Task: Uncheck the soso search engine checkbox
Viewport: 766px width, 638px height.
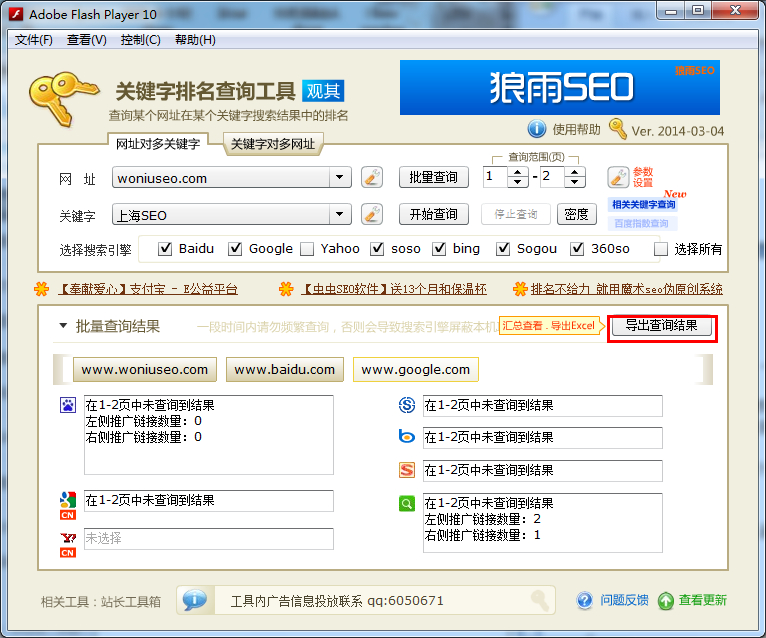Action: (x=377, y=249)
